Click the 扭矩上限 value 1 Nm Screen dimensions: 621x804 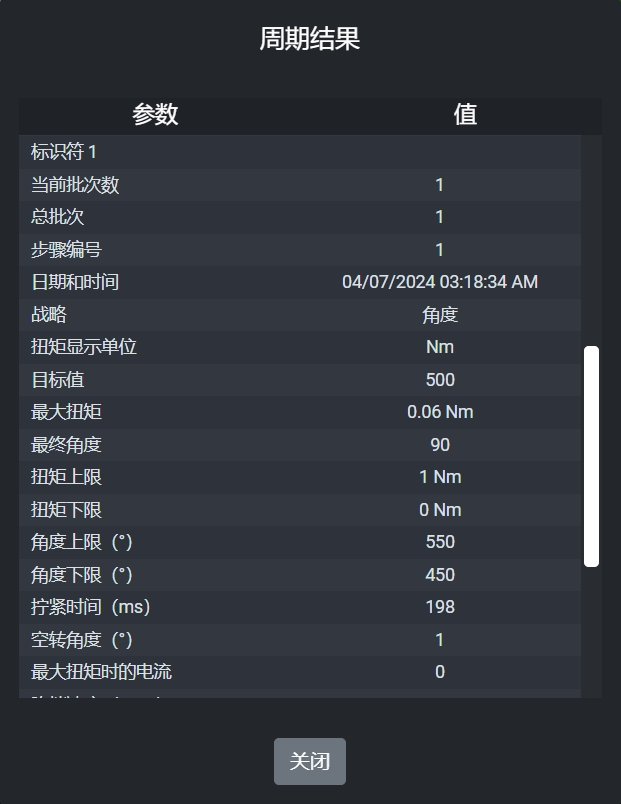pyautogui.click(x=440, y=477)
